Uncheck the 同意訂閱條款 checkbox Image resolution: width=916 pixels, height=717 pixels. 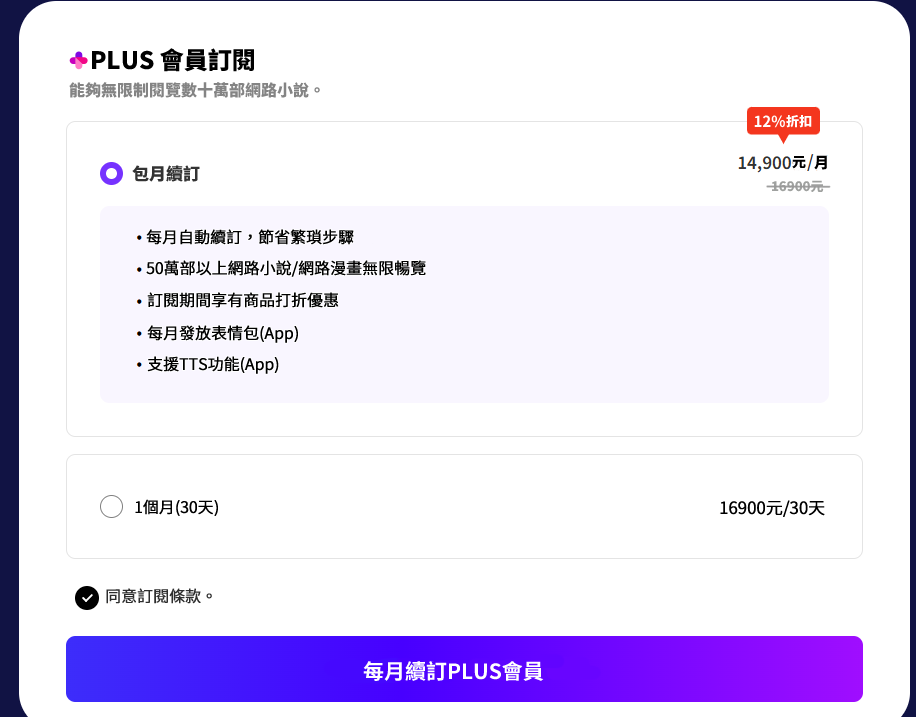pos(87,597)
